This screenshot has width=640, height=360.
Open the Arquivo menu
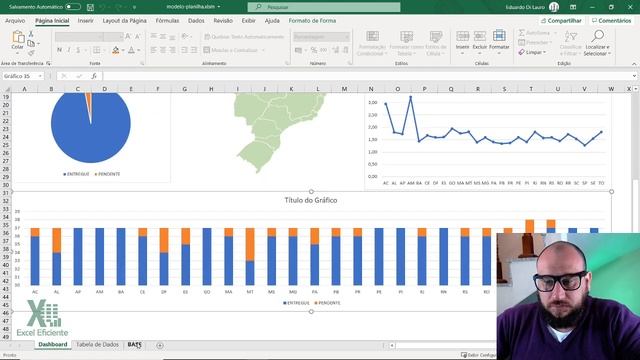(x=15, y=20)
